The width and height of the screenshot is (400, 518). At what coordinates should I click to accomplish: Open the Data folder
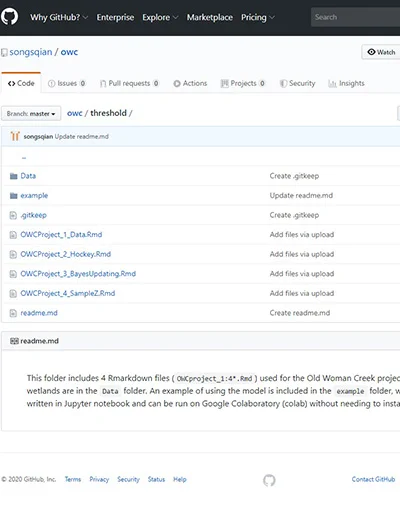pos(28,176)
